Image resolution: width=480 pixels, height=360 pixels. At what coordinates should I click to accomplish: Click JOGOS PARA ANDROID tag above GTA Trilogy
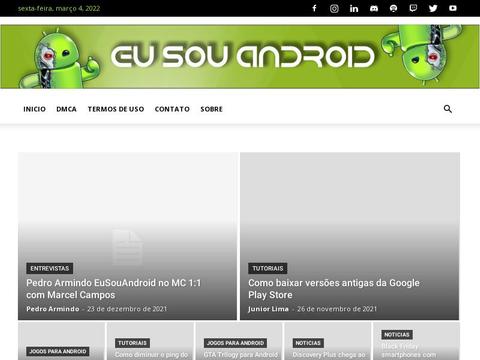click(235, 343)
